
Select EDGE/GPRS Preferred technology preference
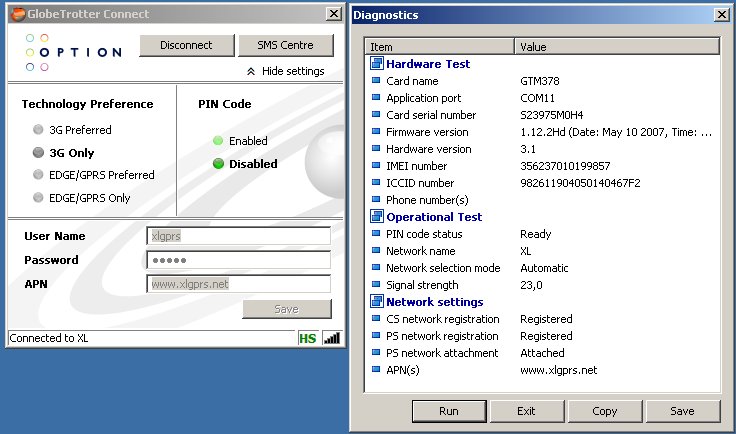tap(39, 175)
